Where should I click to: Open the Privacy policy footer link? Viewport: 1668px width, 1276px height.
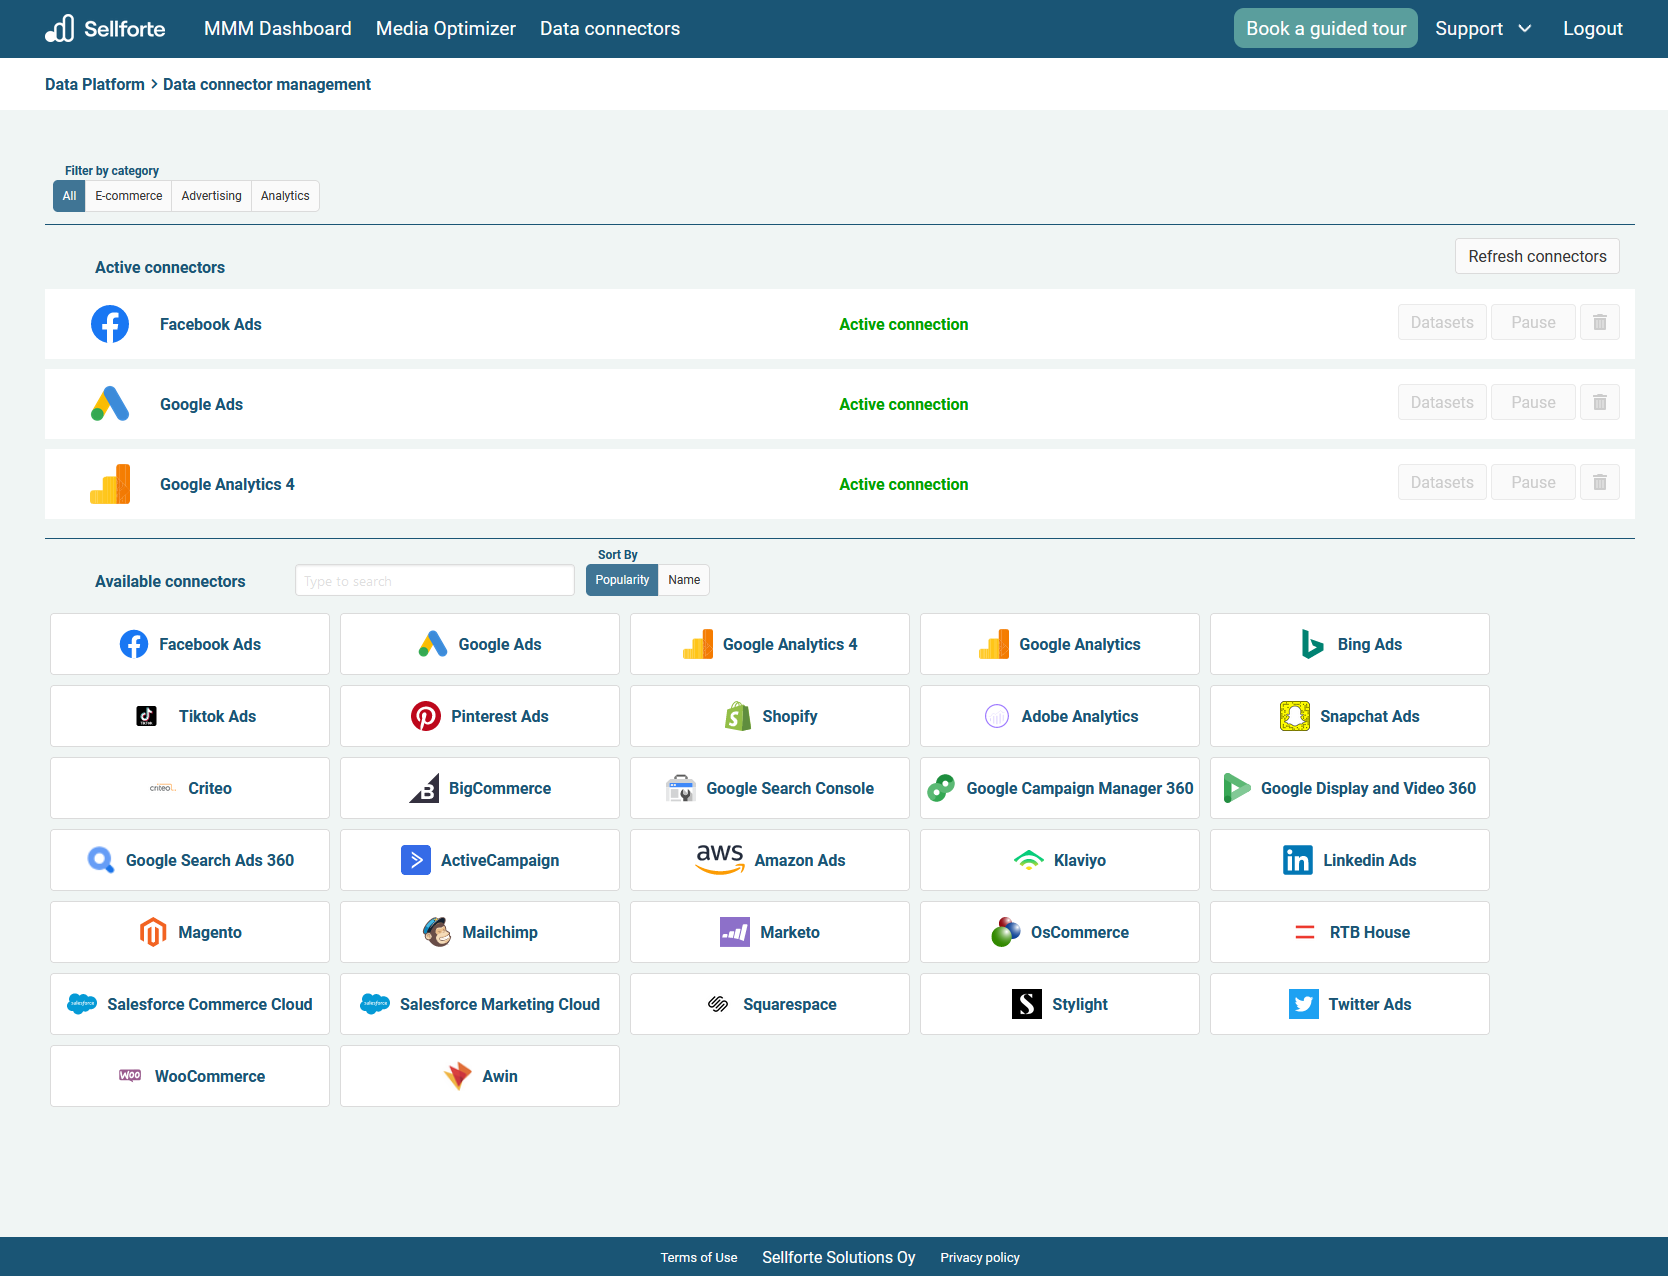[x=979, y=1258]
